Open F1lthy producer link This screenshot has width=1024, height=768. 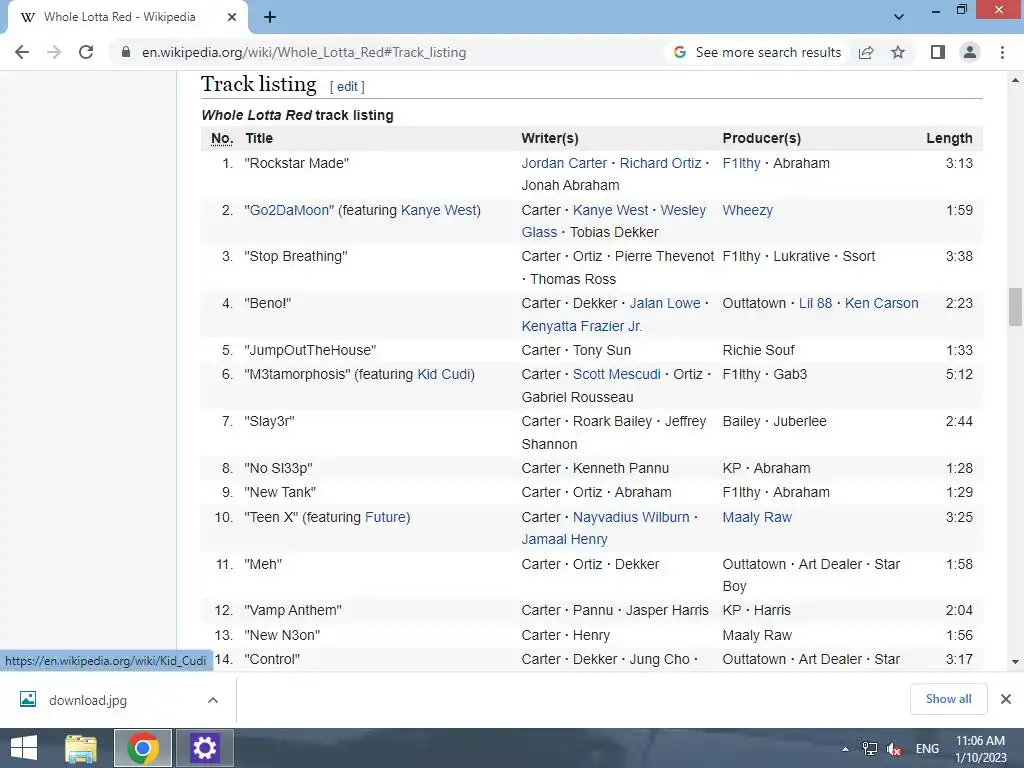coord(741,163)
